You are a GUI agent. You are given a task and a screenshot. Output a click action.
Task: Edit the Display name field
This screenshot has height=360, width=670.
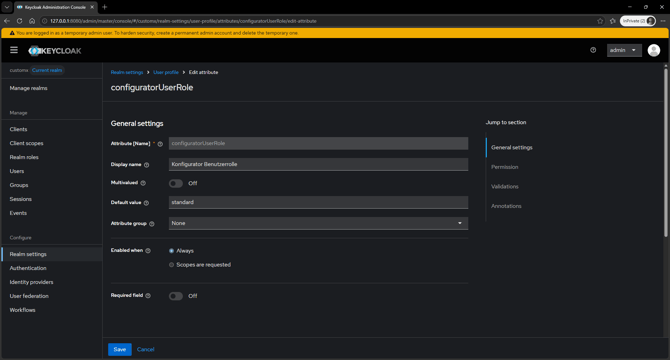318,164
